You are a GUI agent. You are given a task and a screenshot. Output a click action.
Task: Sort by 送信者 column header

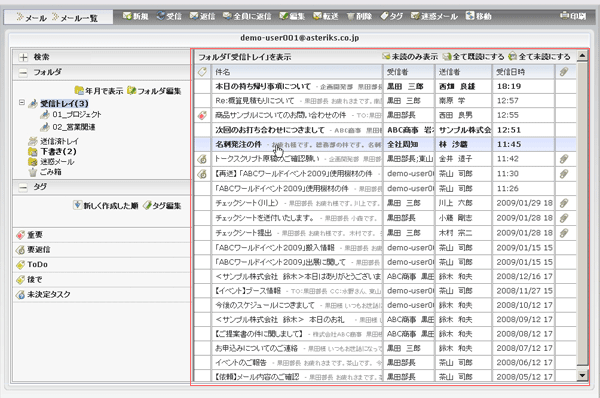pyautogui.click(x=463, y=72)
